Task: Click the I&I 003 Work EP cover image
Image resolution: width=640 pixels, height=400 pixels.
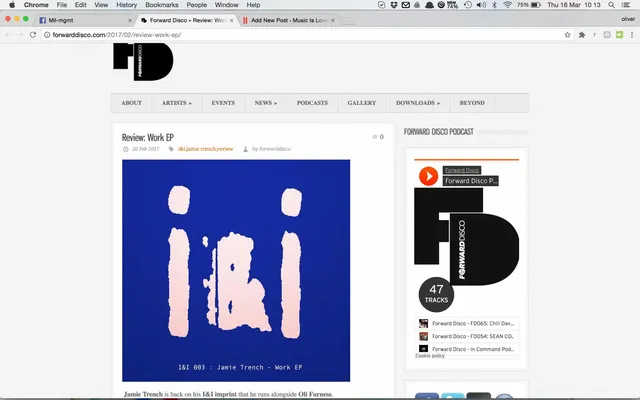Action: coord(236,271)
